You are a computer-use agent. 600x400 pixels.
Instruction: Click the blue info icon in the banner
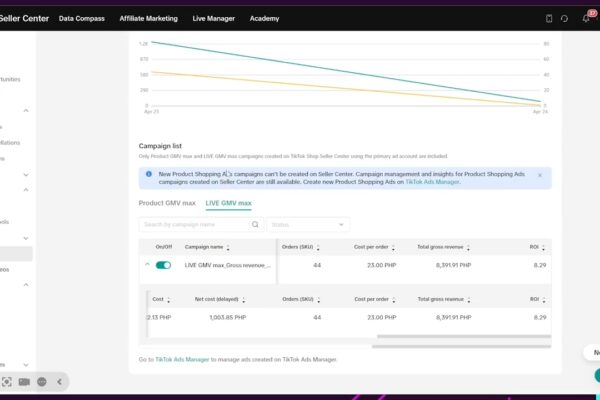[149, 174]
